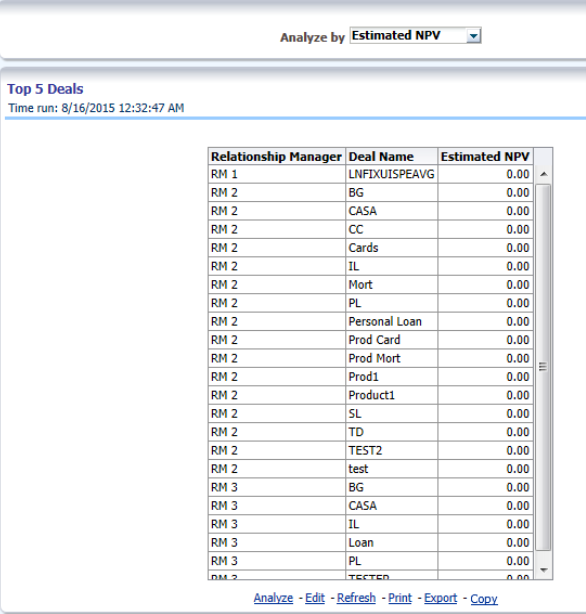This screenshot has height=614, width=586.
Task: Select the Estimated NPV combo box field
Action: pos(415,36)
